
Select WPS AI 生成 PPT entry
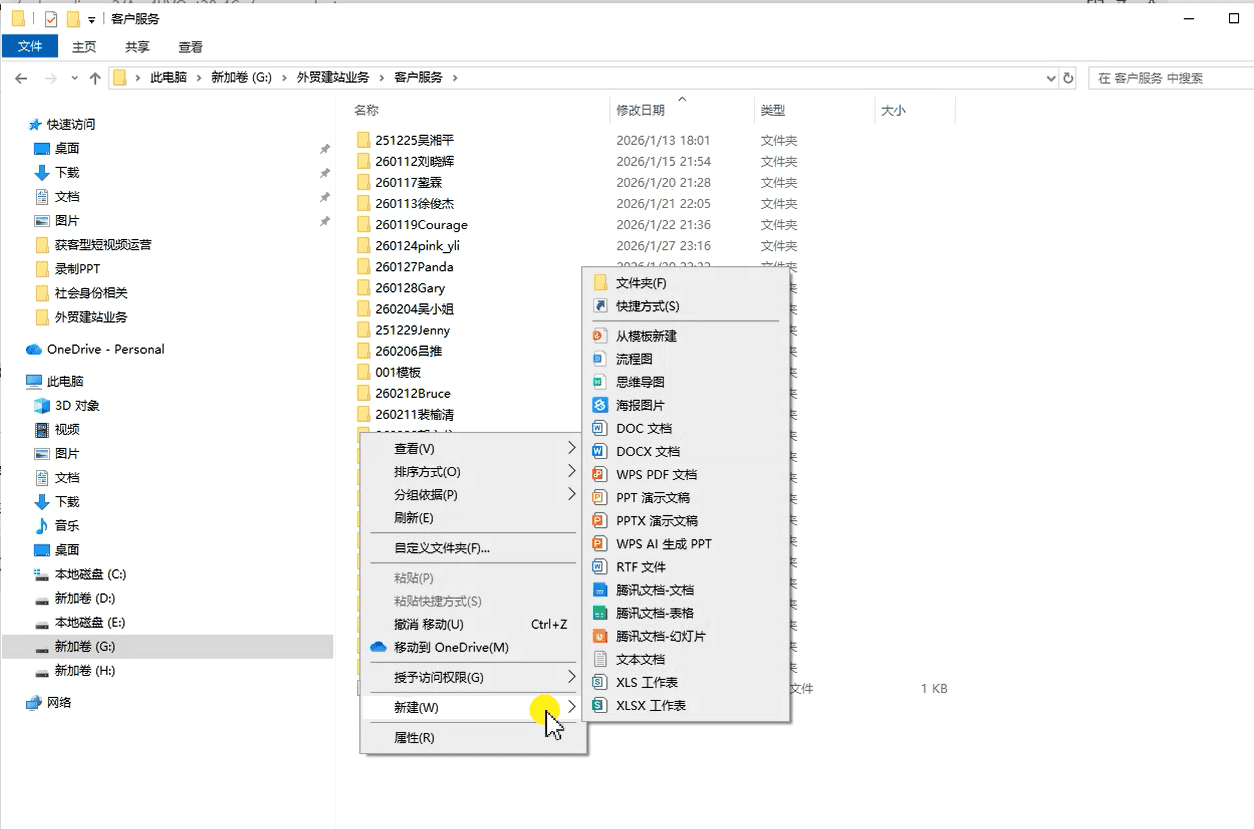click(x=686, y=543)
